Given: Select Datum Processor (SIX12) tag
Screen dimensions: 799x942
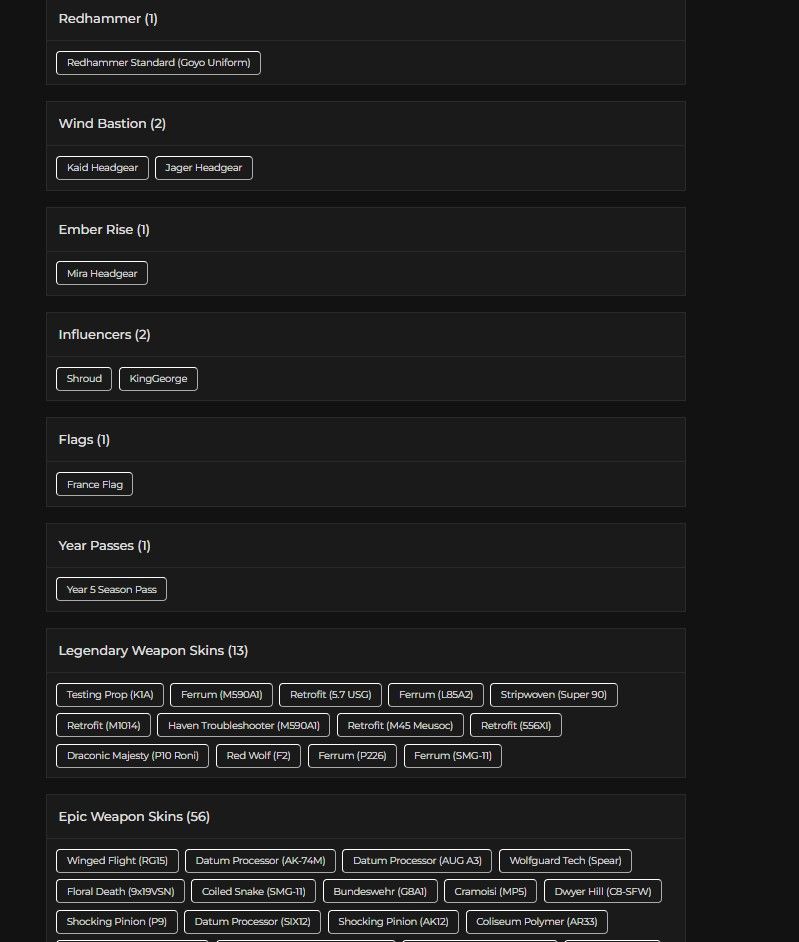Looking at the screenshot, I should 252,922.
